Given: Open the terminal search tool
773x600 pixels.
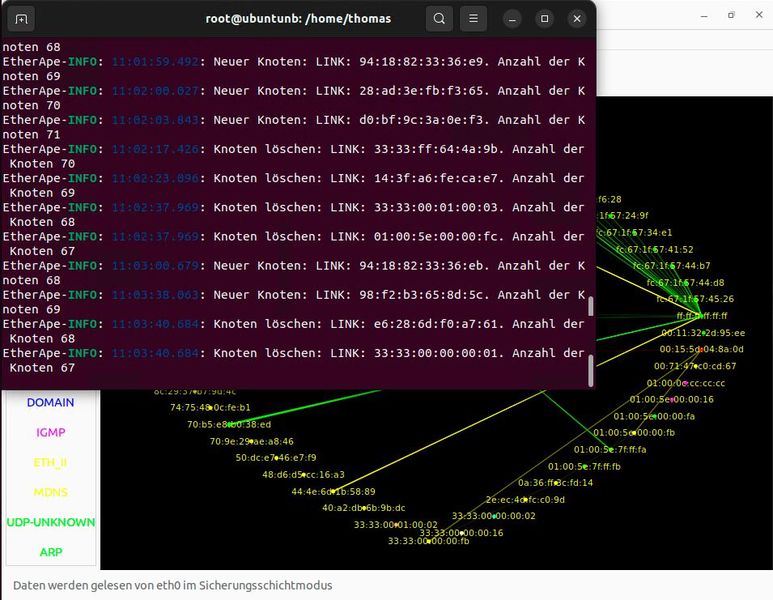Looking at the screenshot, I should click(439, 19).
